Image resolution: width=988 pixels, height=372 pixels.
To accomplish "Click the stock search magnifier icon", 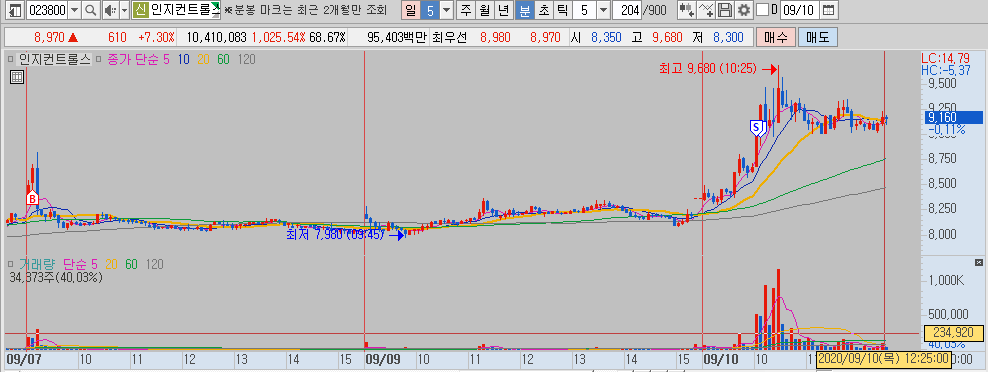I will (x=91, y=10).
